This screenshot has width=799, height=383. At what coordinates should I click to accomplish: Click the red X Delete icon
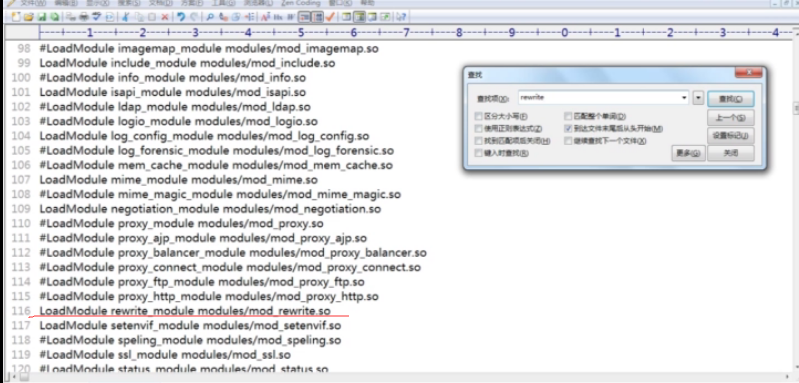(165, 17)
